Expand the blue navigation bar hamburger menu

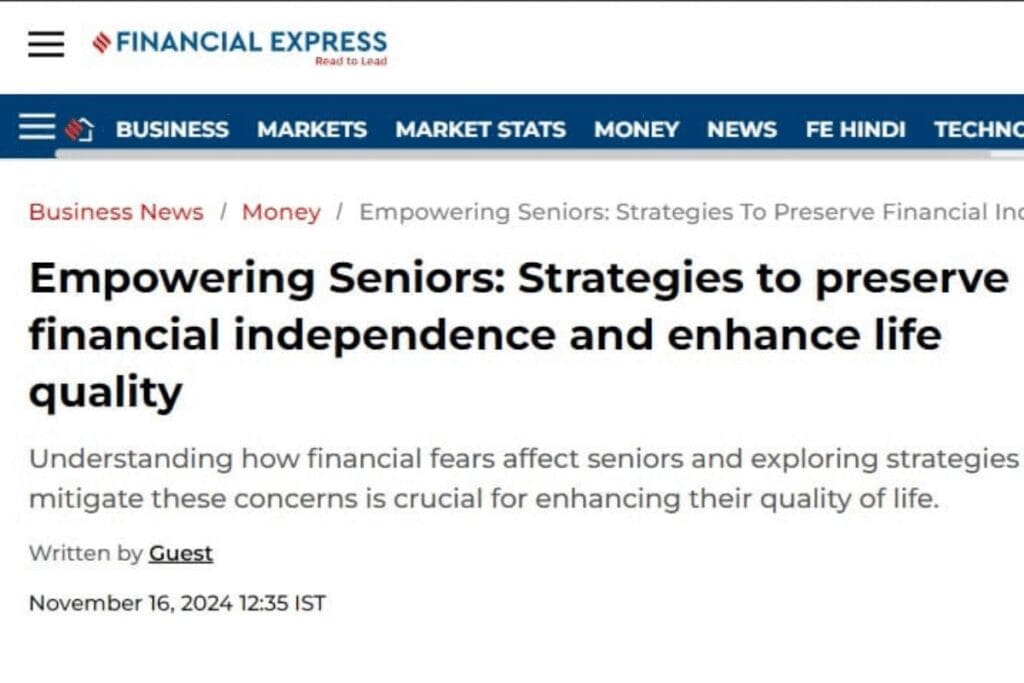click(37, 127)
